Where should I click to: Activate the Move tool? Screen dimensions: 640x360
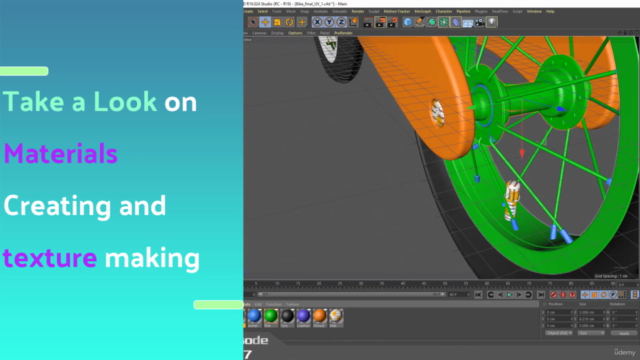(265, 22)
